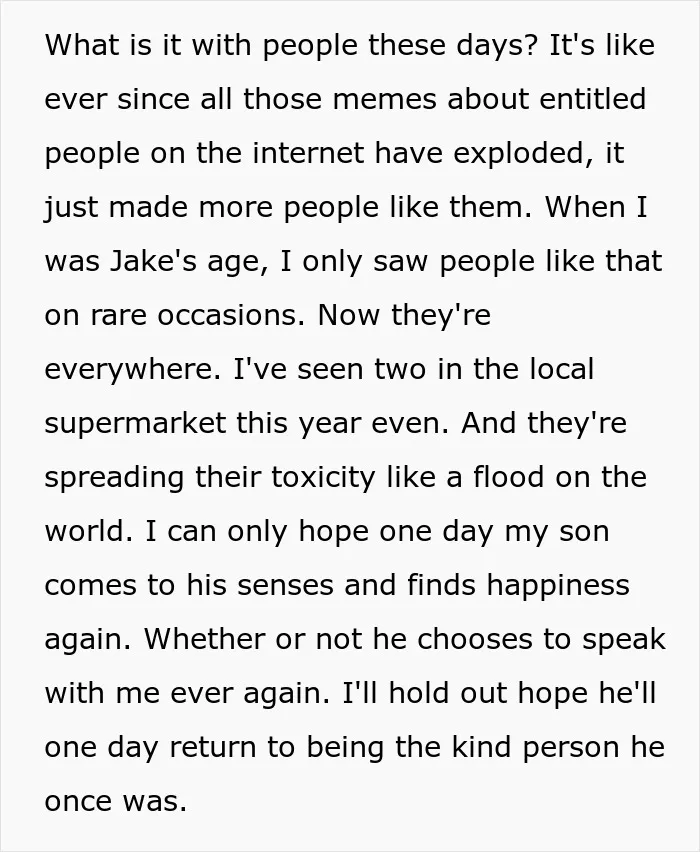
Task: Click the word "memes" in the paragraph
Action: [384, 99]
